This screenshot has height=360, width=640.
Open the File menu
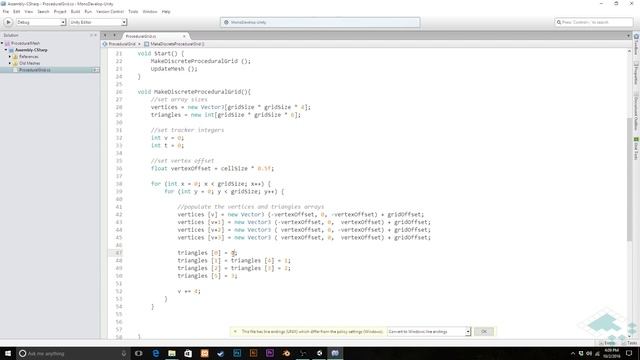coord(6,11)
